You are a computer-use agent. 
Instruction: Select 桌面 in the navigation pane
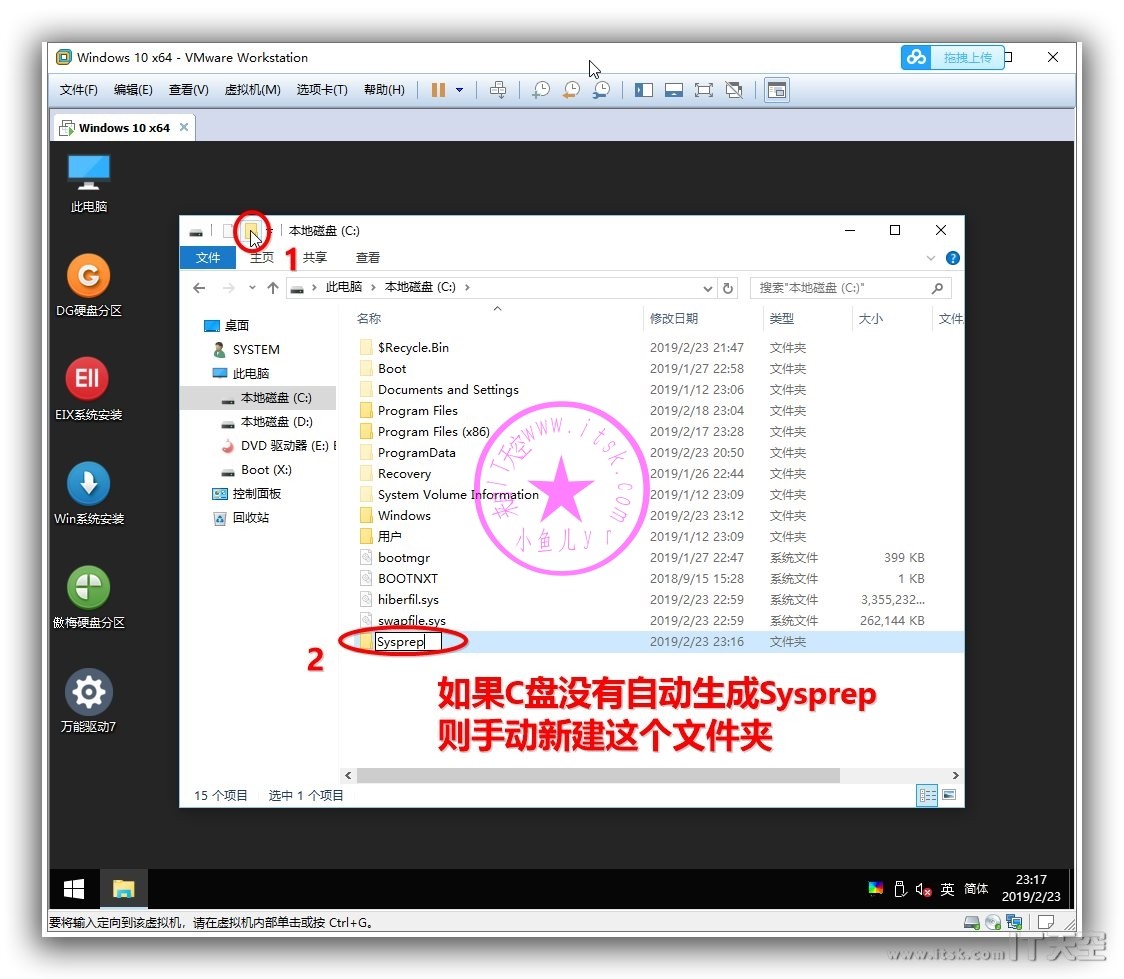[x=237, y=326]
